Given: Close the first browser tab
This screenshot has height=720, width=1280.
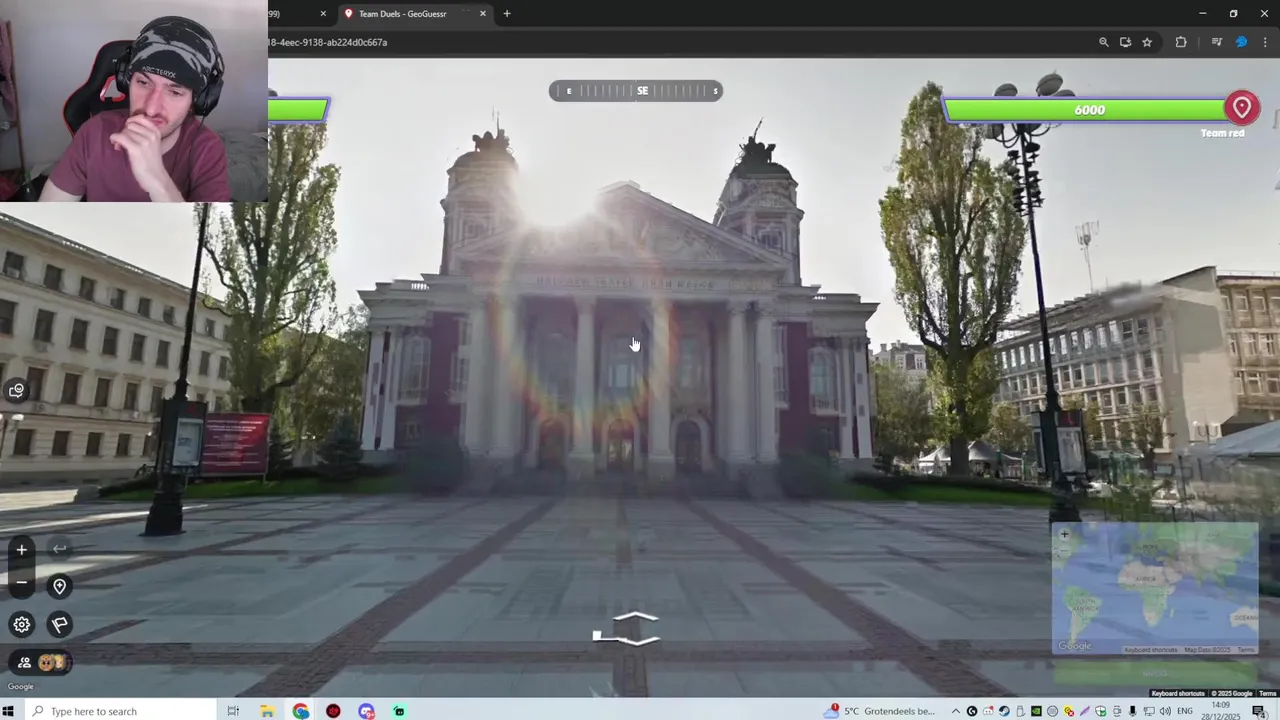Looking at the screenshot, I should (323, 14).
